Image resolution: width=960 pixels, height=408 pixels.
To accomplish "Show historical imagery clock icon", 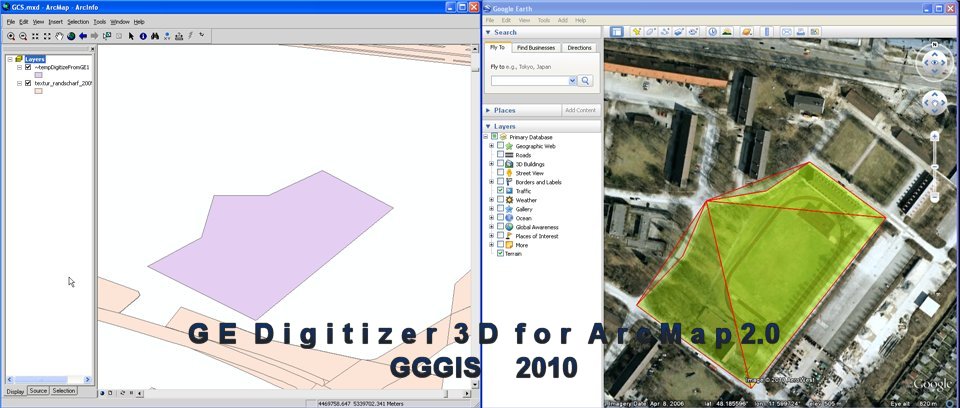I will tap(713, 31).
